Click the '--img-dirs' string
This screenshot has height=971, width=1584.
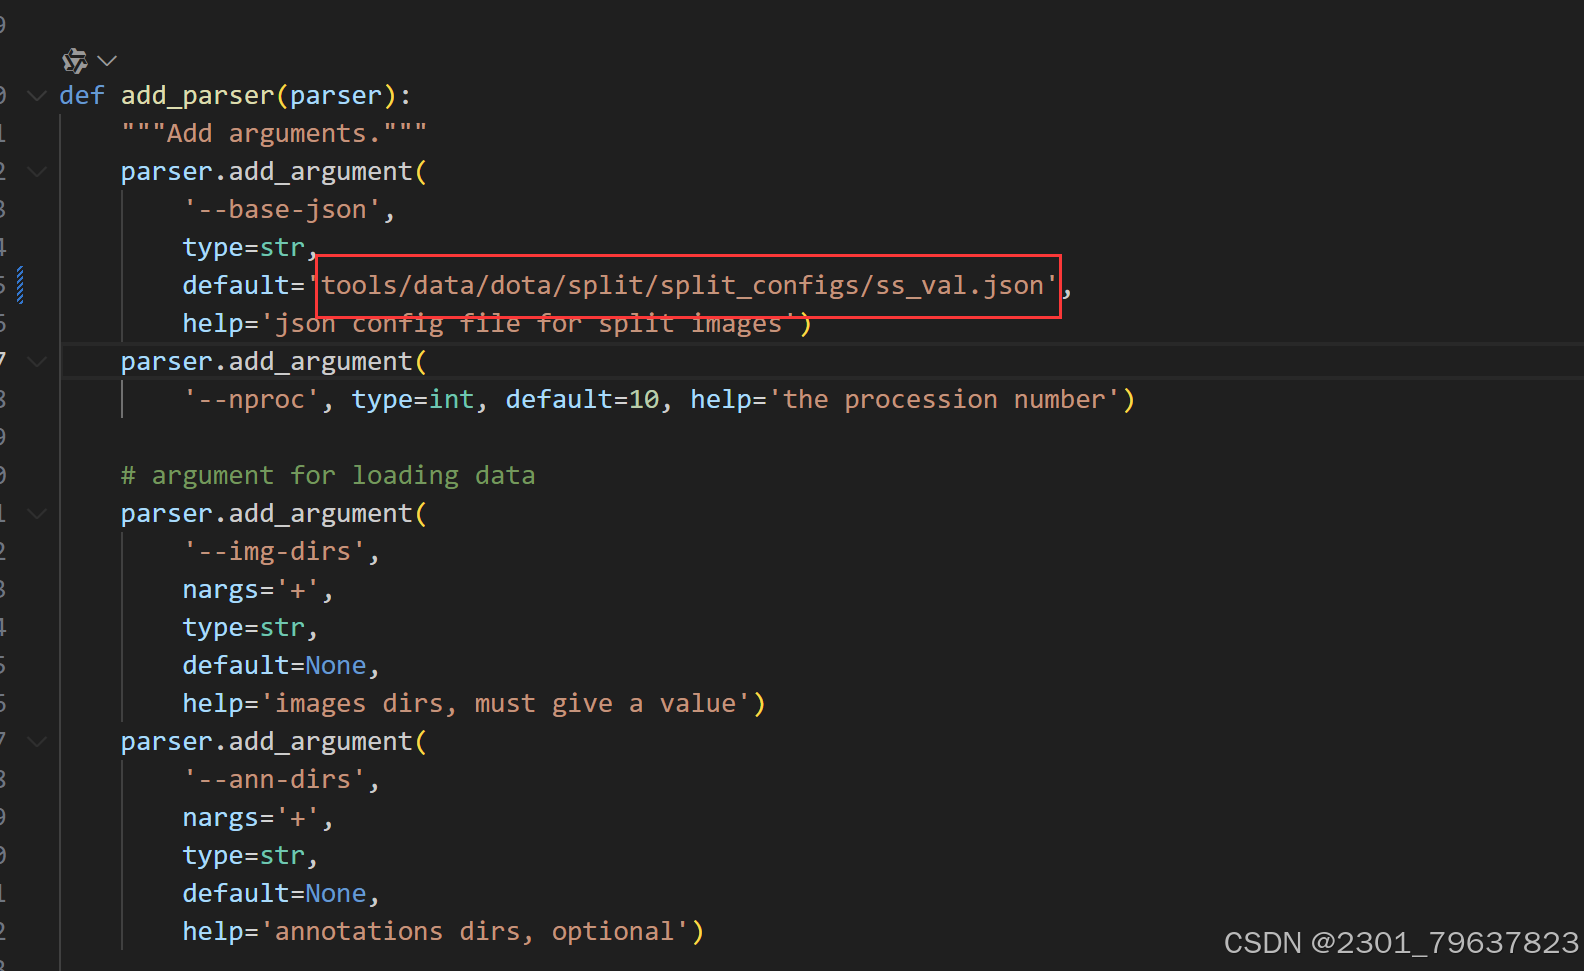coord(274,552)
